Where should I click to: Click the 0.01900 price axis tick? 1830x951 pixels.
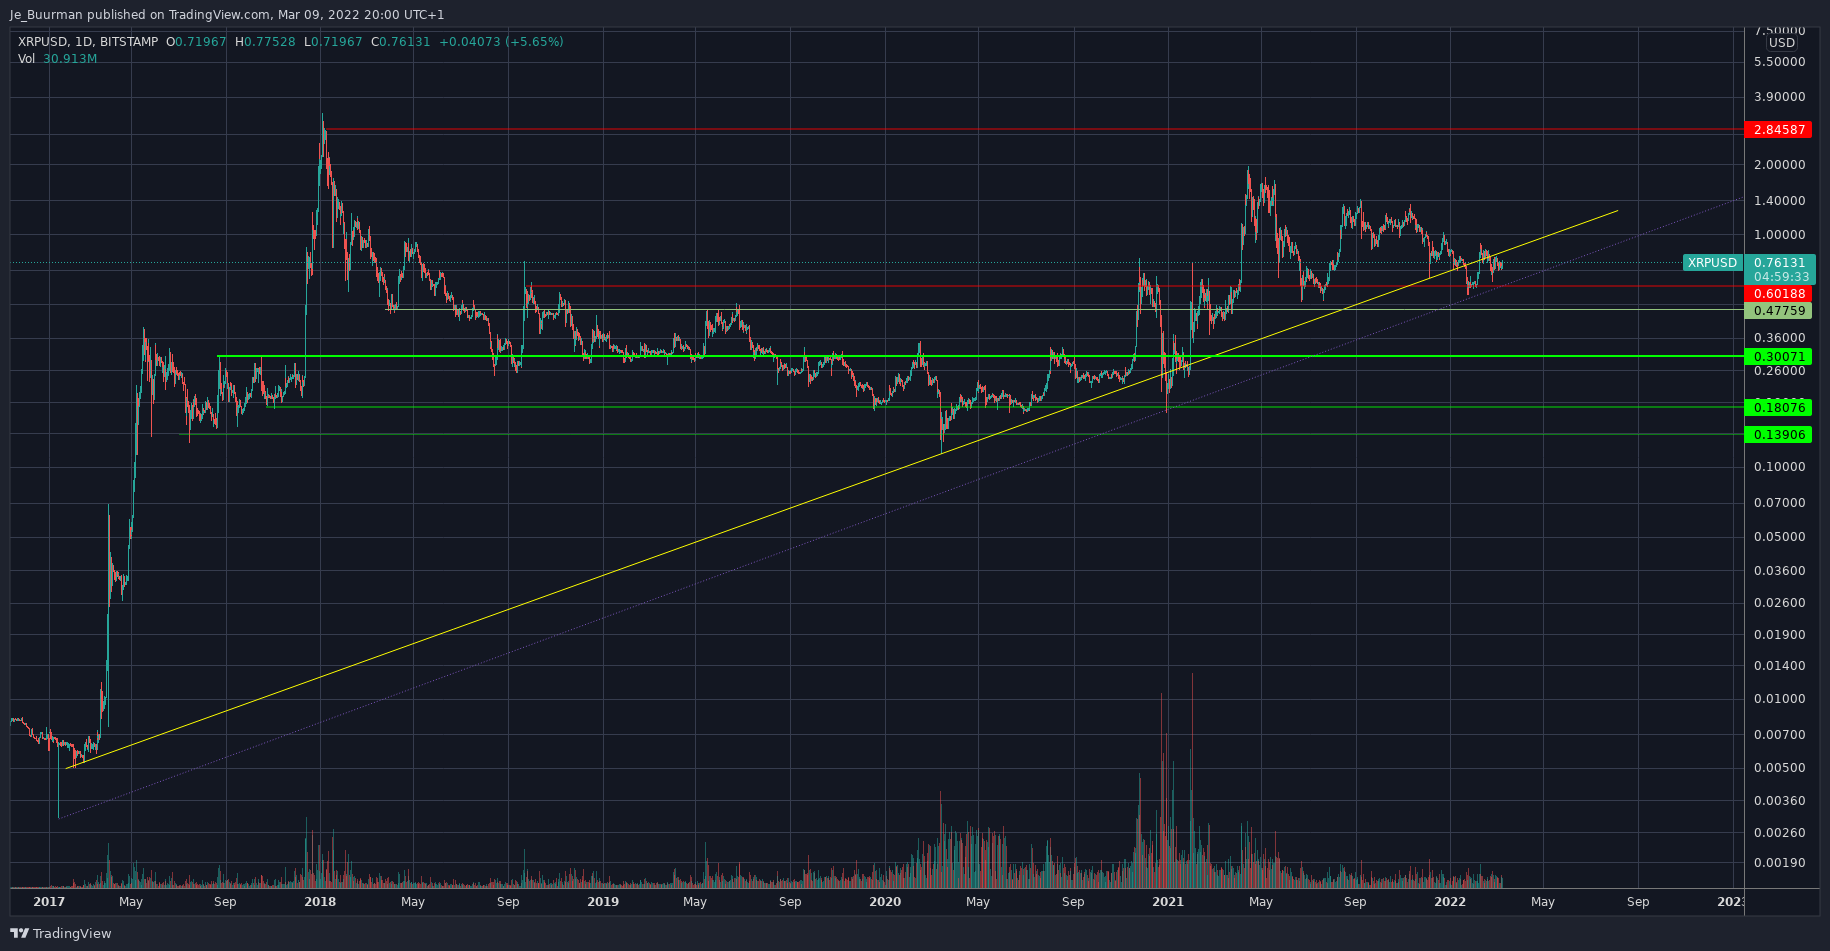click(x=1779, y=635)
